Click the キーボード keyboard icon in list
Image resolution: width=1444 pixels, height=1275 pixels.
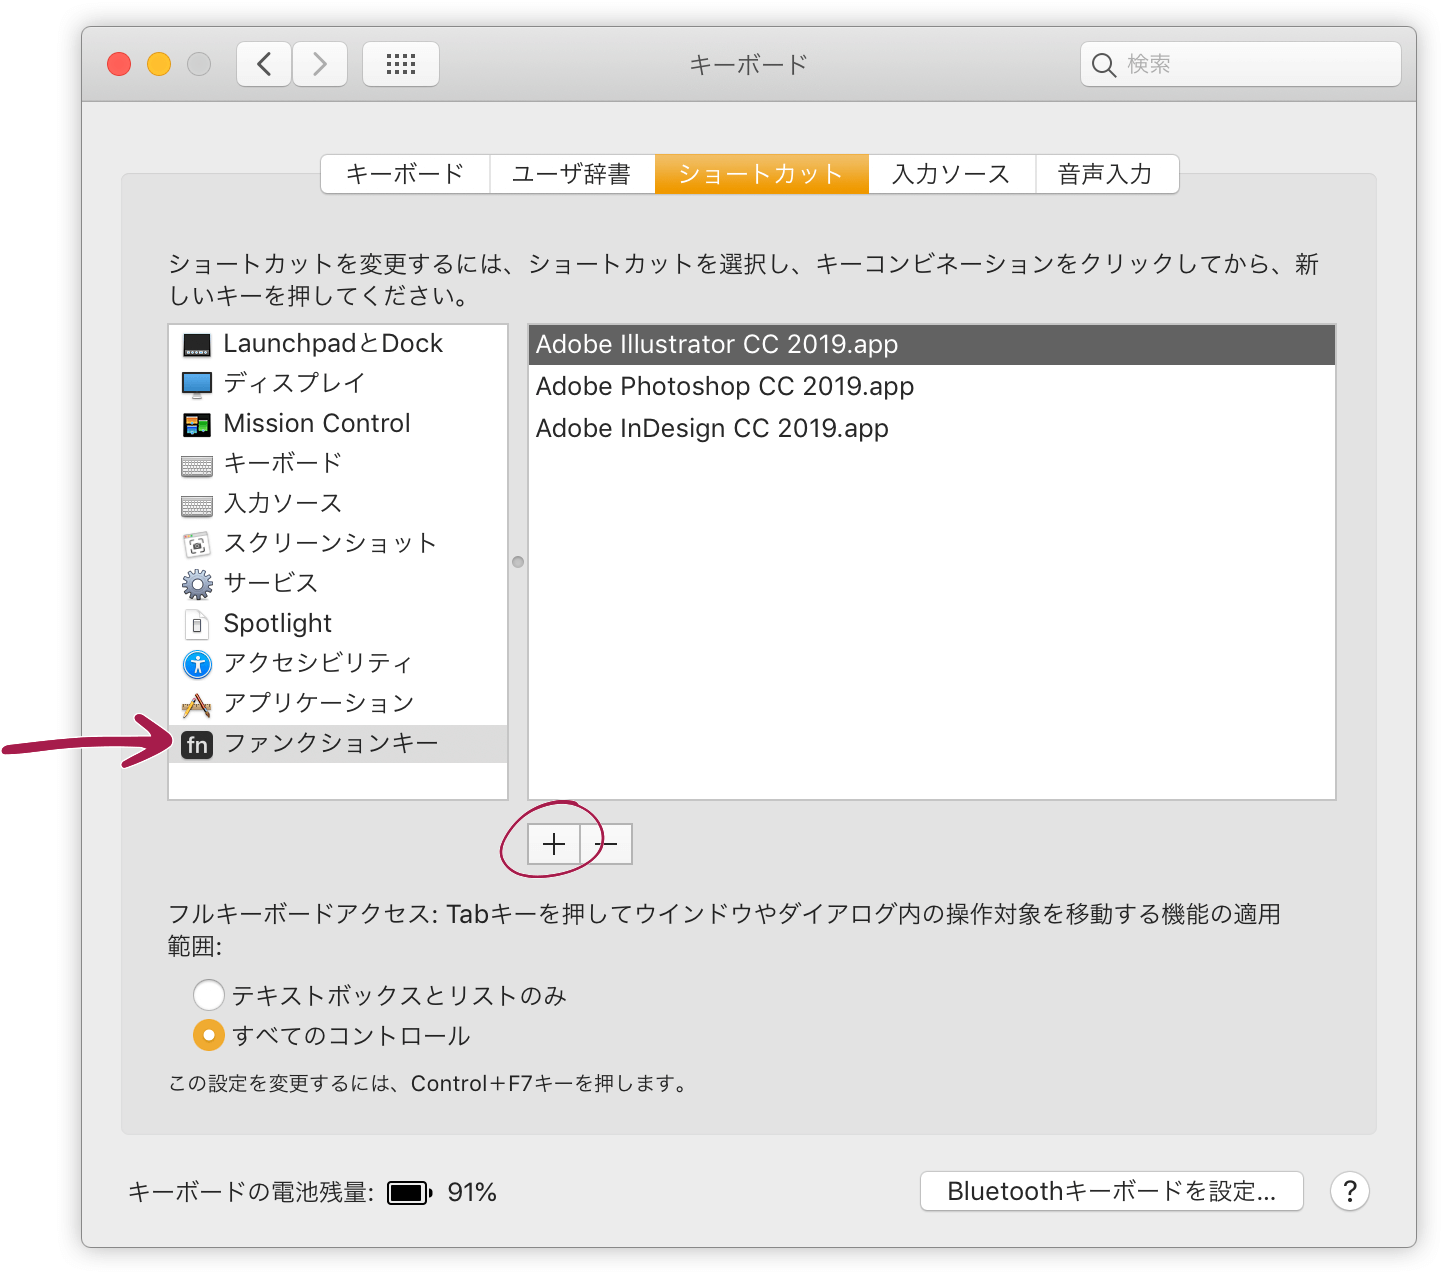click(x=197, y=466)
